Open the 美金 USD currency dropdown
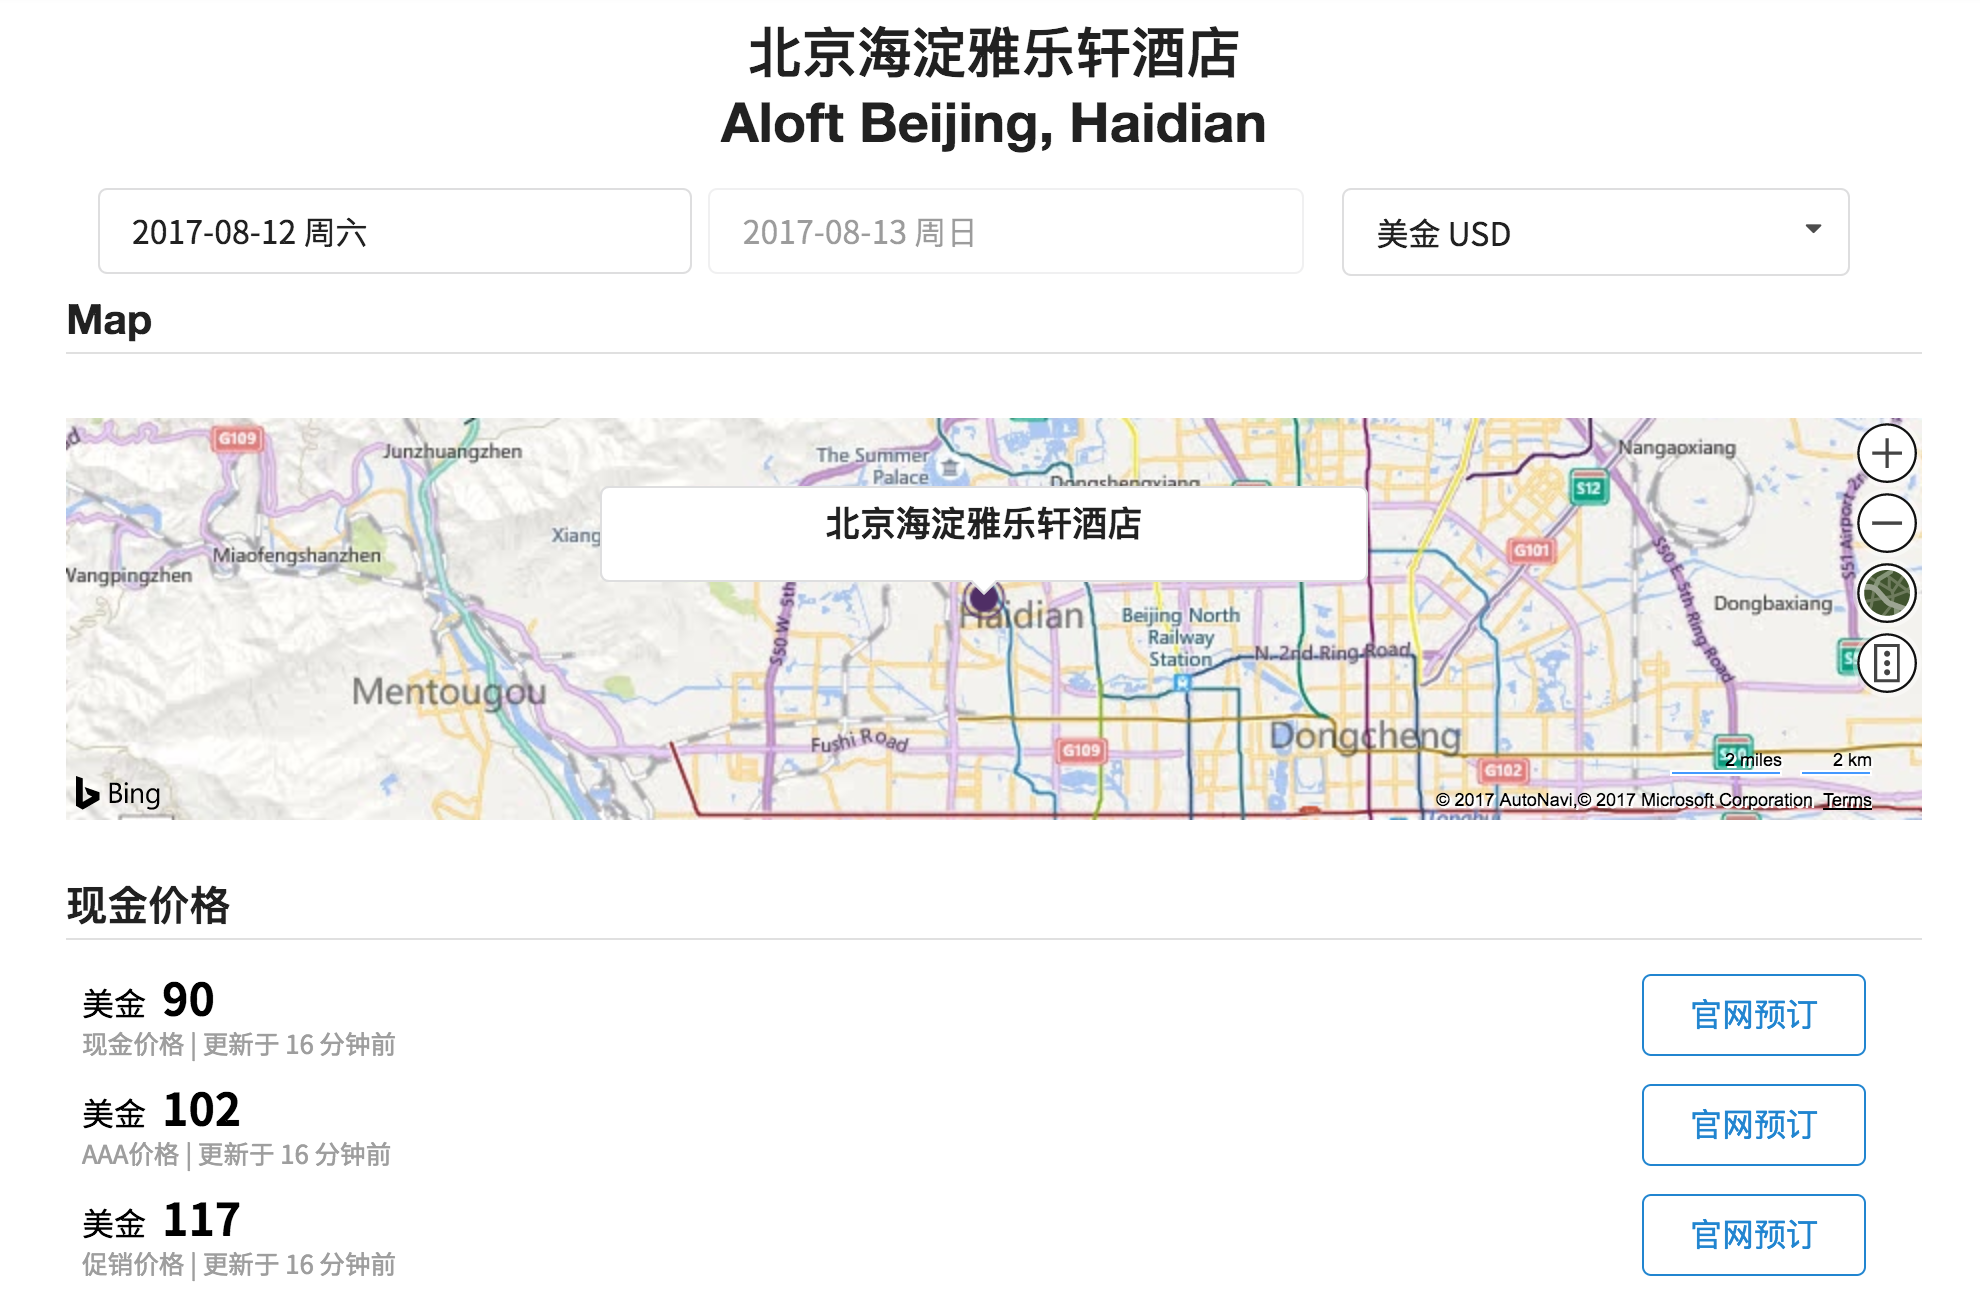 [1595, 232]
